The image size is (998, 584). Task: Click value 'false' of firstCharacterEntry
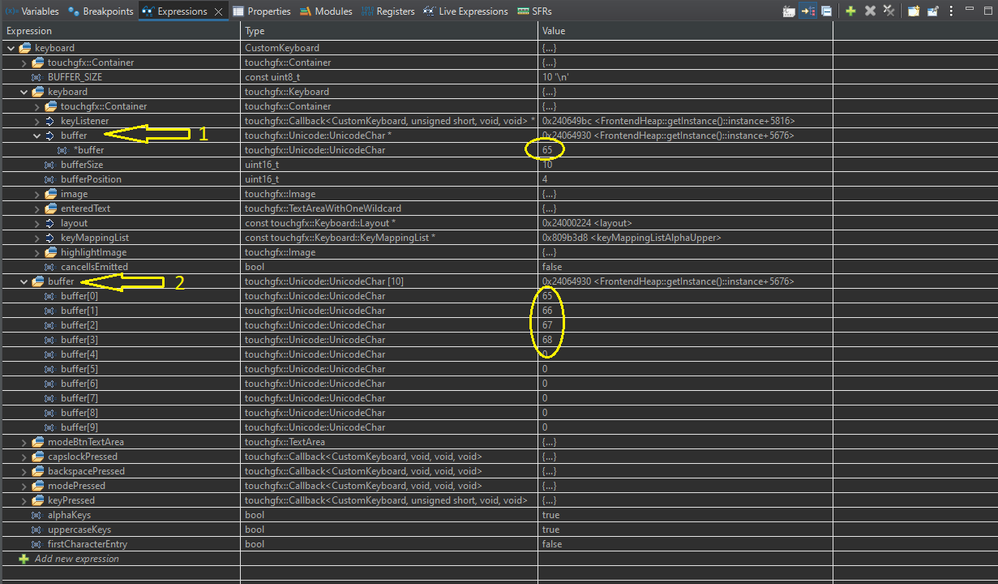[552, 545]
